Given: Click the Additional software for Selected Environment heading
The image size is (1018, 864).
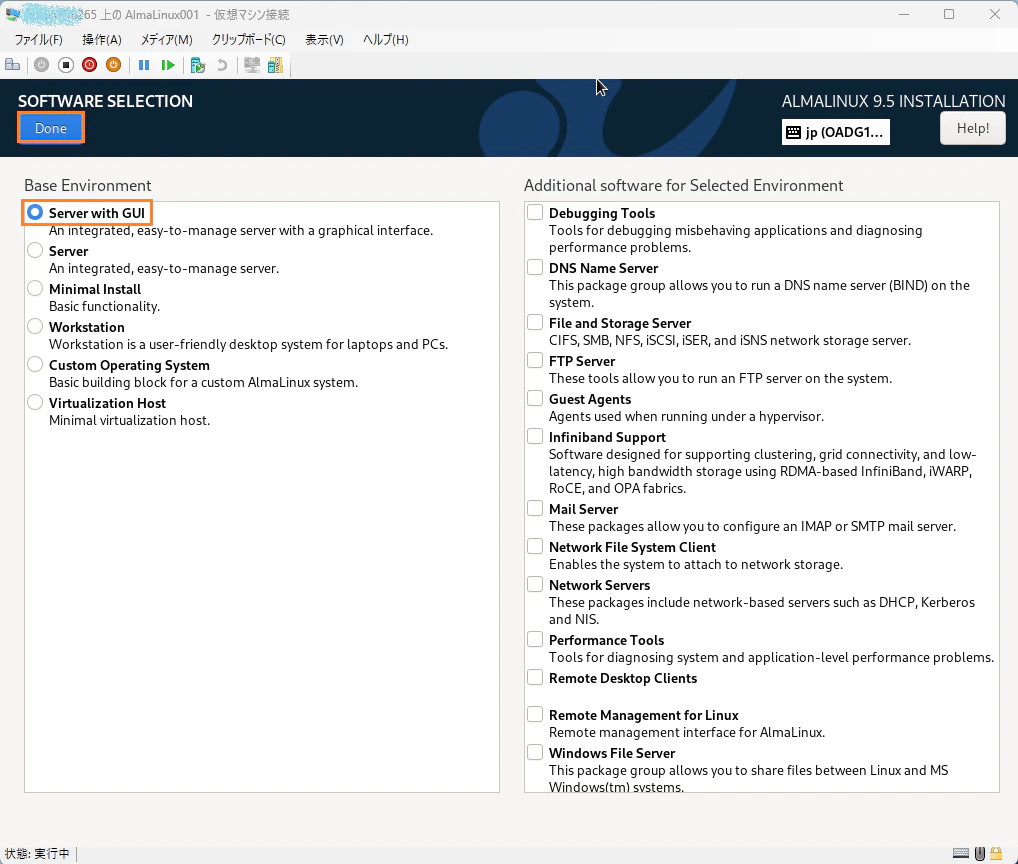Looking at the screenshot, I should [x=684, y=185].
